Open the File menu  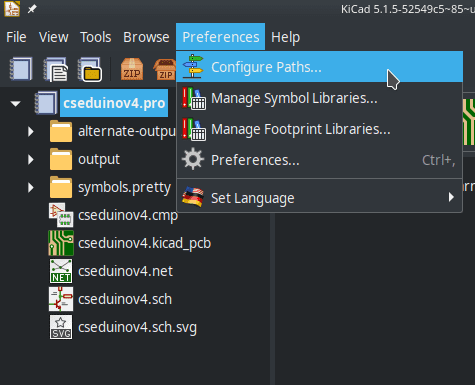point(16,37)
